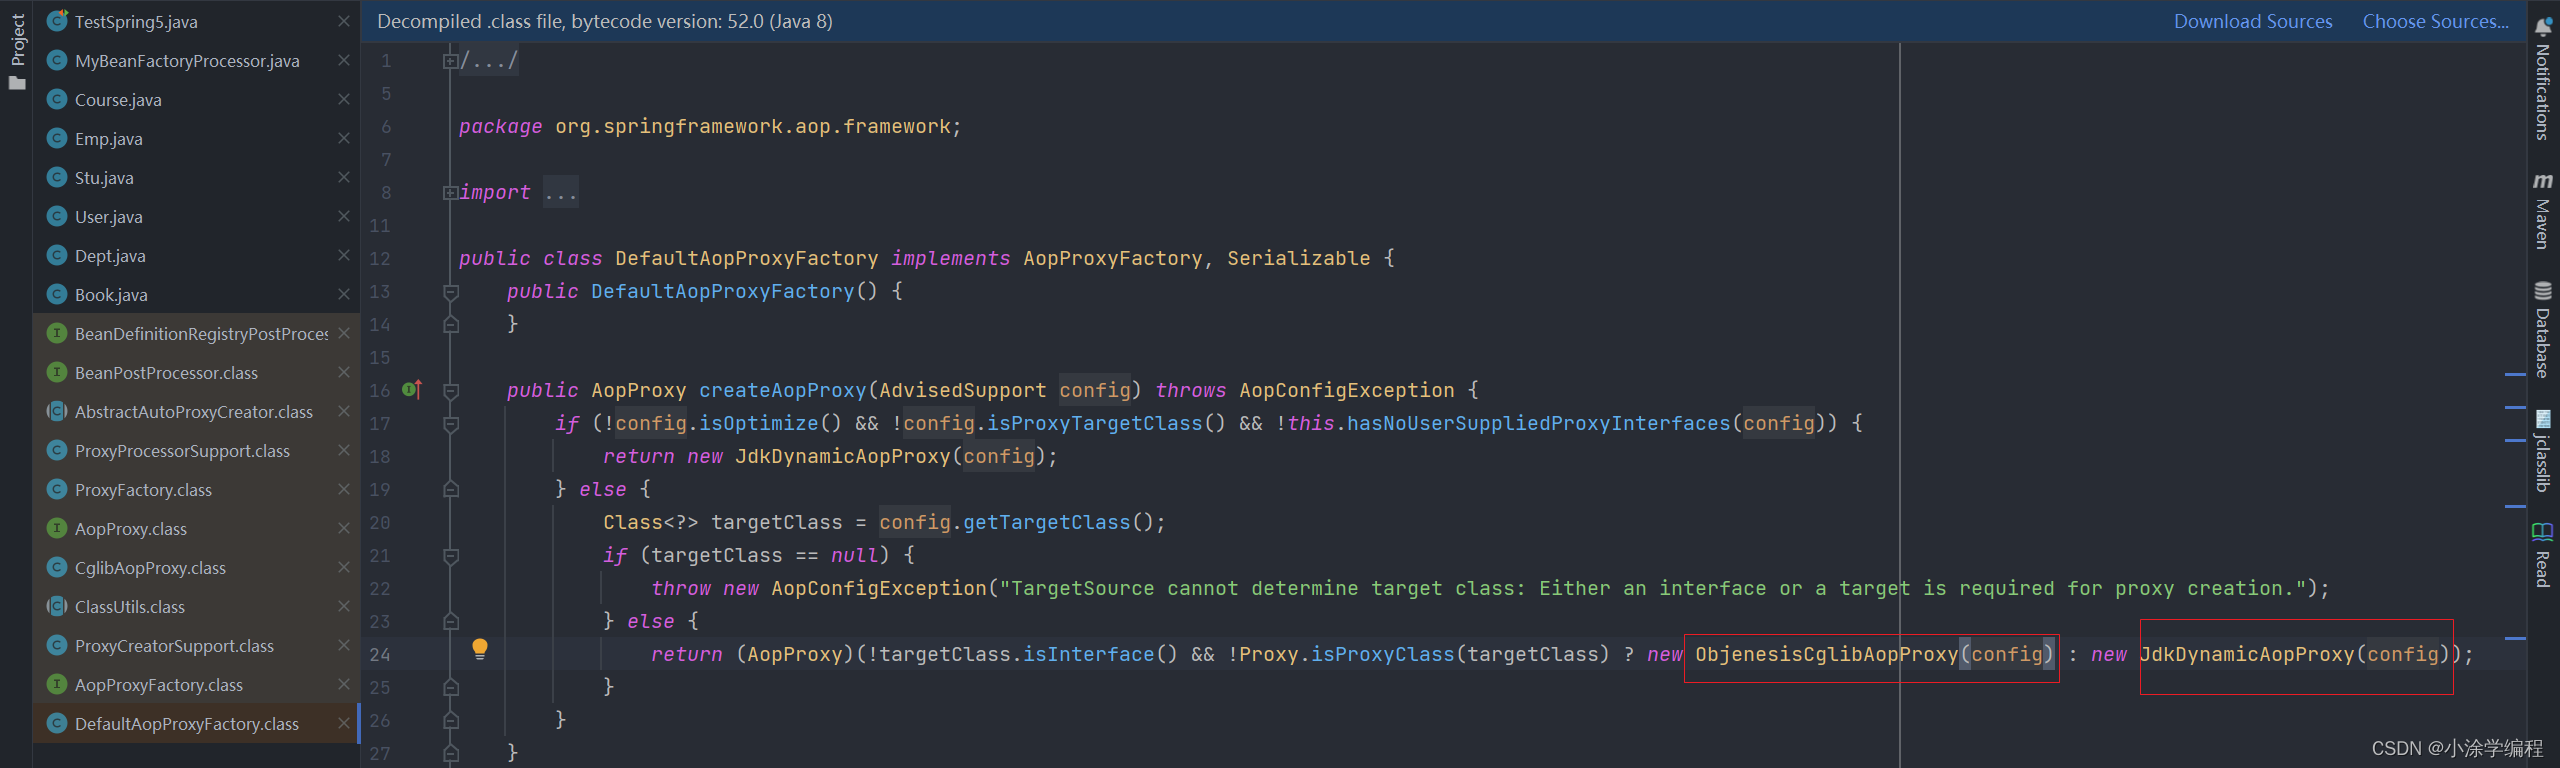Open the Dept.java tab

pyautogui.click(x=110, y=255)
